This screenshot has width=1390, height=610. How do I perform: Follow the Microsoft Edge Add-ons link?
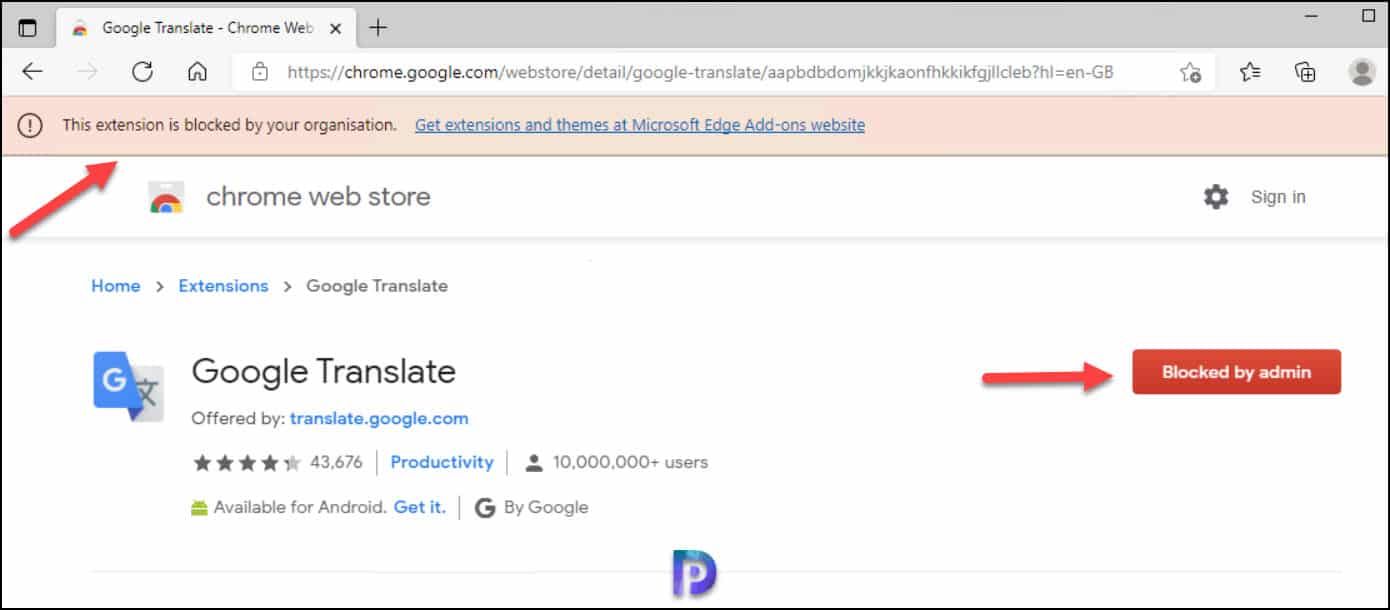coord(639,124)
